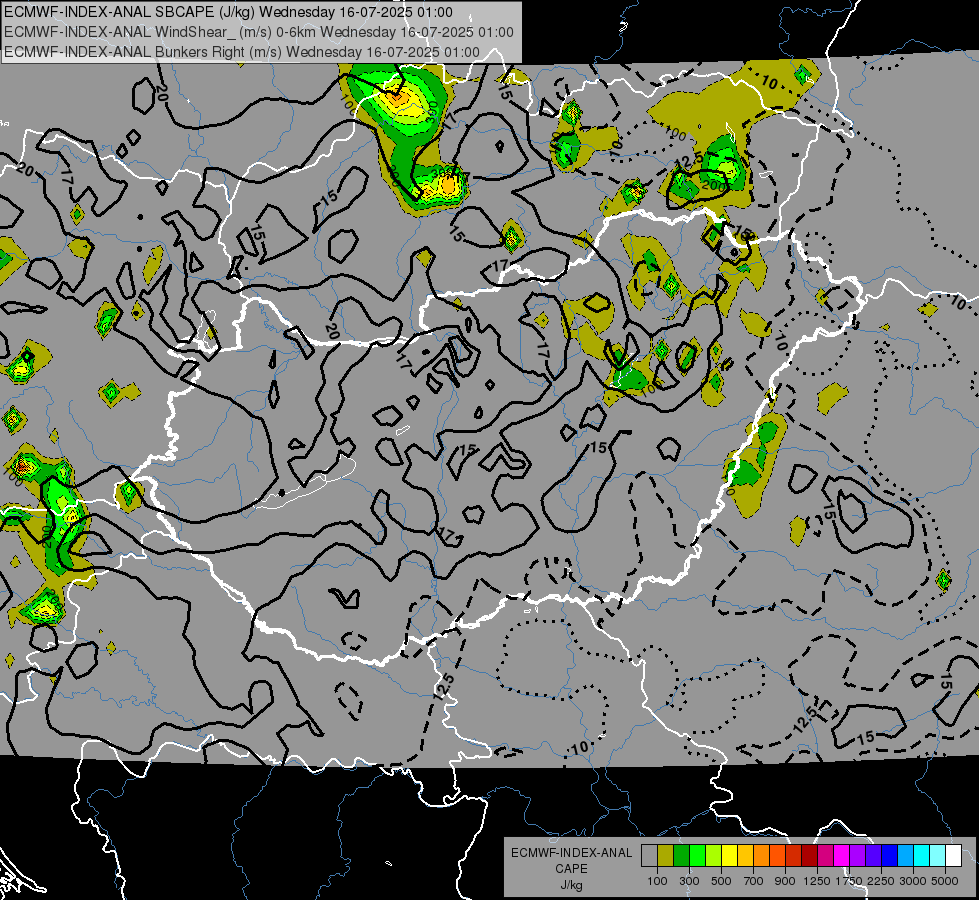Click the legend value 300
979x900 pixels.
(689, 881)
